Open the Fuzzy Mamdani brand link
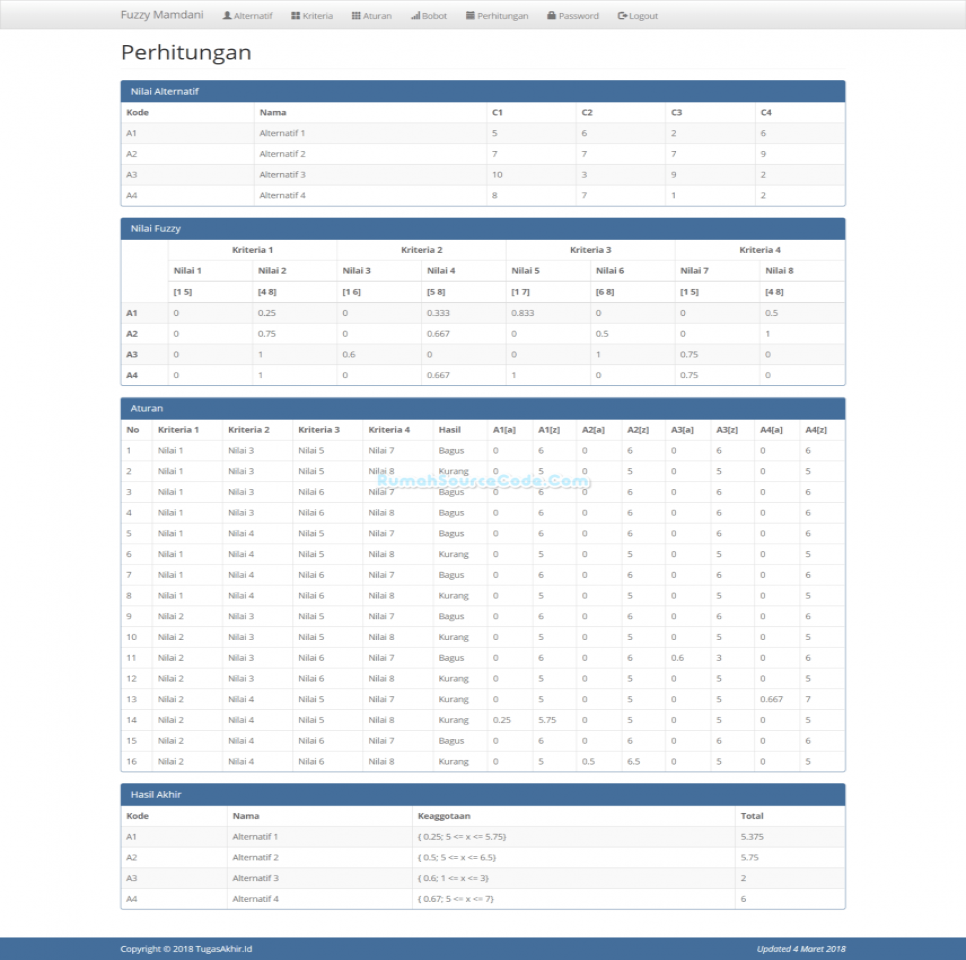This screenshot has height=960, width=966. point(162,15)
